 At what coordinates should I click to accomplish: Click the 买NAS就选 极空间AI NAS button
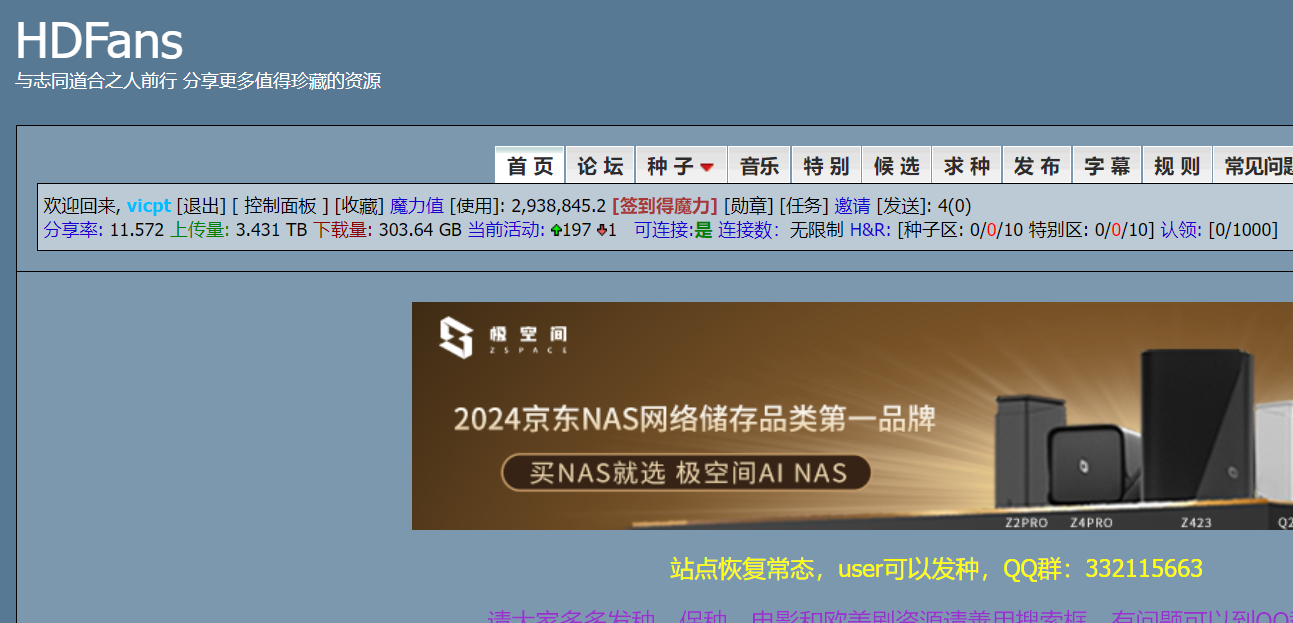point(686,473)
